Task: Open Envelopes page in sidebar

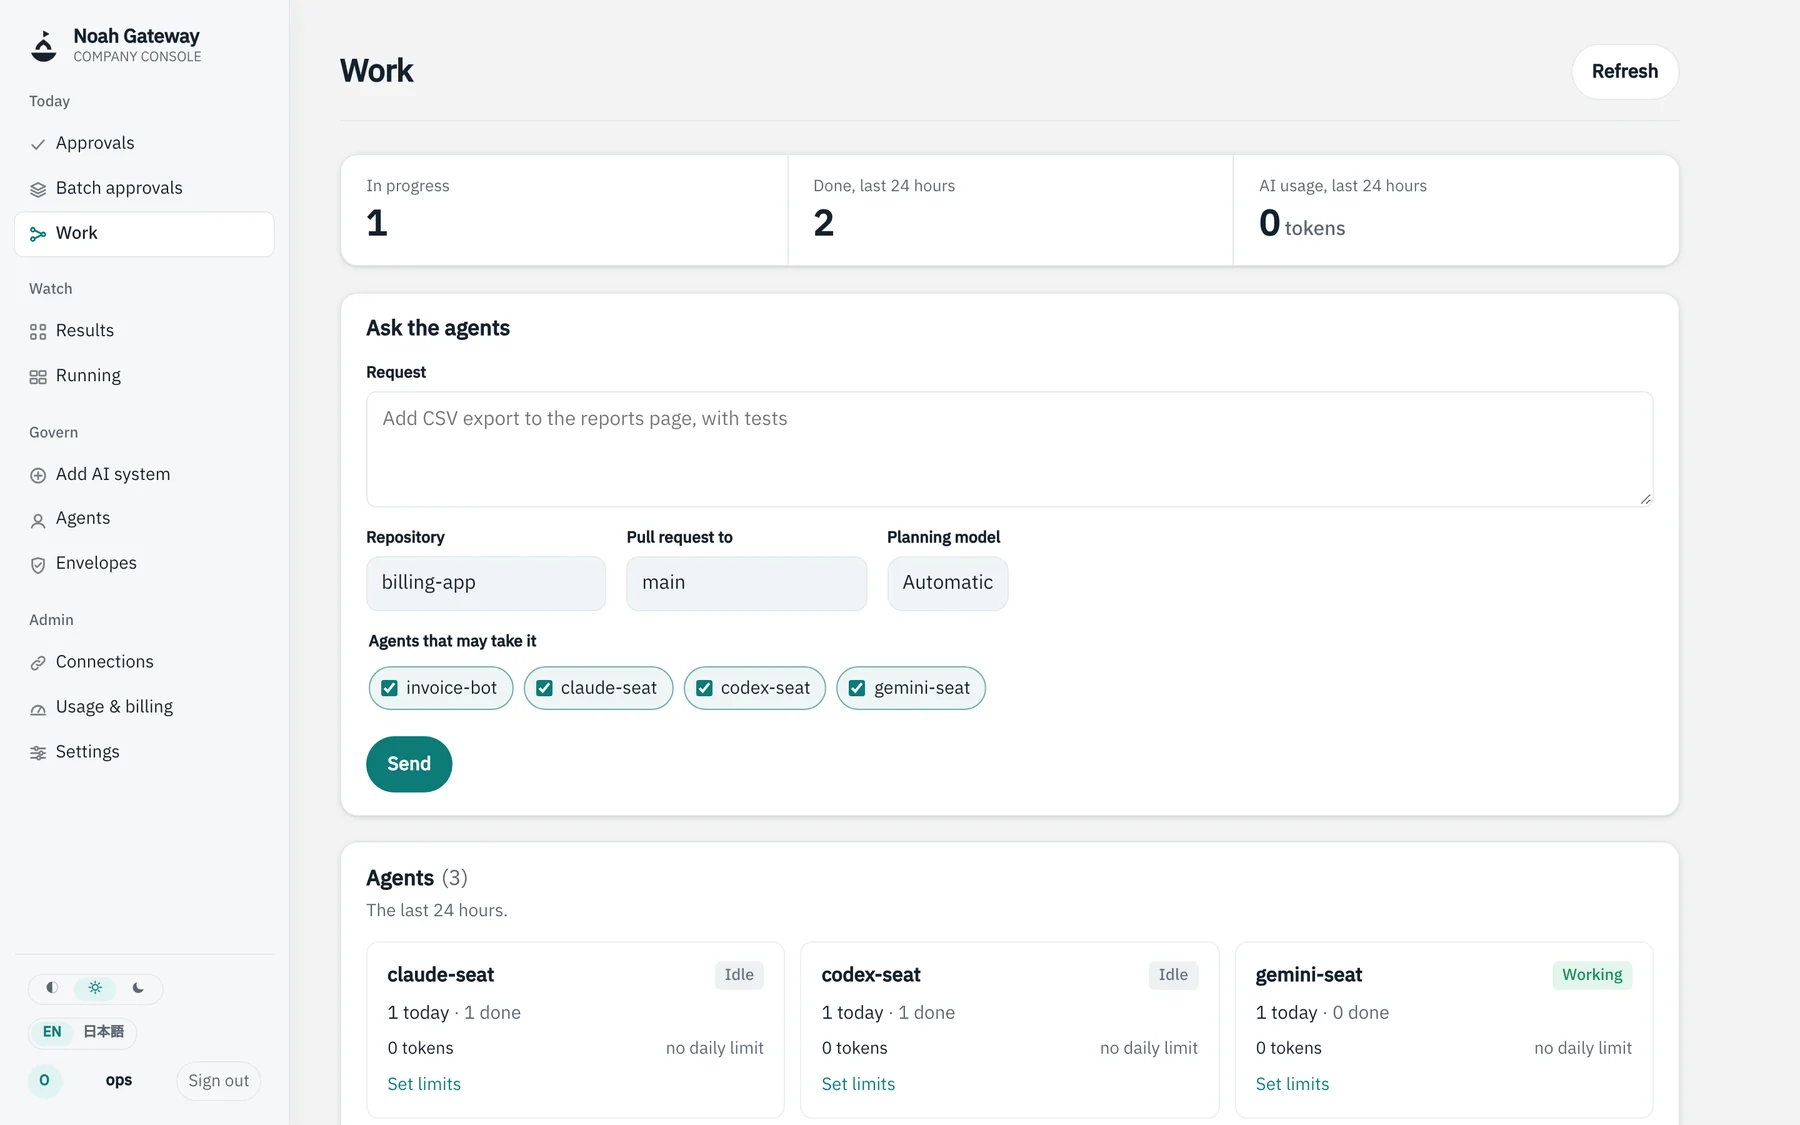Action: 144,563
